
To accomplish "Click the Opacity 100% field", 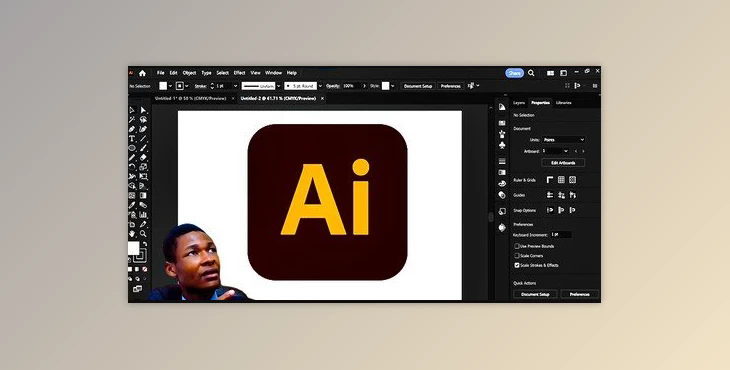I will pos(351,86).
